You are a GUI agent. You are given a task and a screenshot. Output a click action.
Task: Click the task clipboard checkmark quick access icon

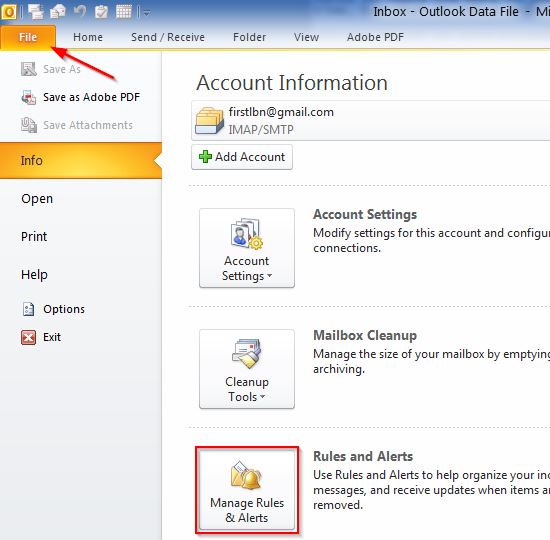pyautogui.click(x=101, y=12)
